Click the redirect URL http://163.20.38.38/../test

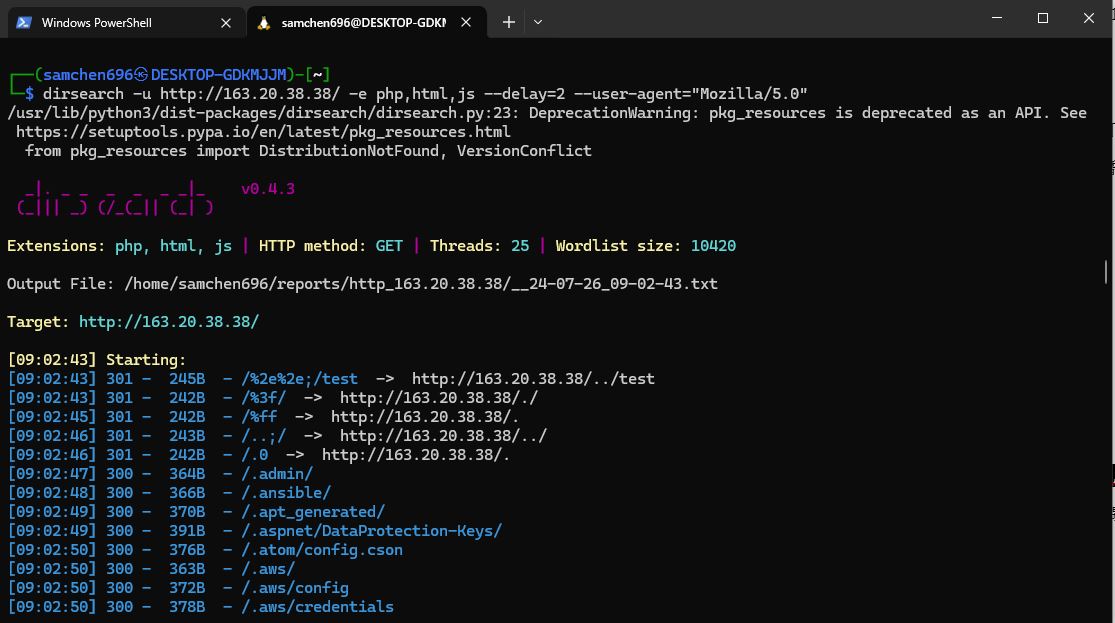tap(533, 378)
